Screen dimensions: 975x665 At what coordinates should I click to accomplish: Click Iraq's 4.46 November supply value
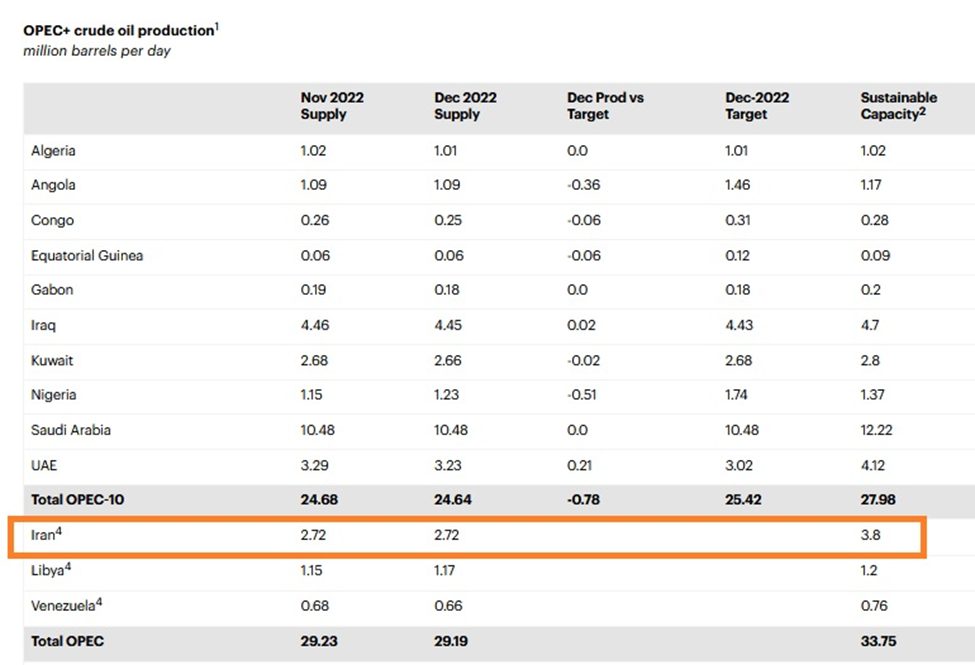(x=314, y=326)
